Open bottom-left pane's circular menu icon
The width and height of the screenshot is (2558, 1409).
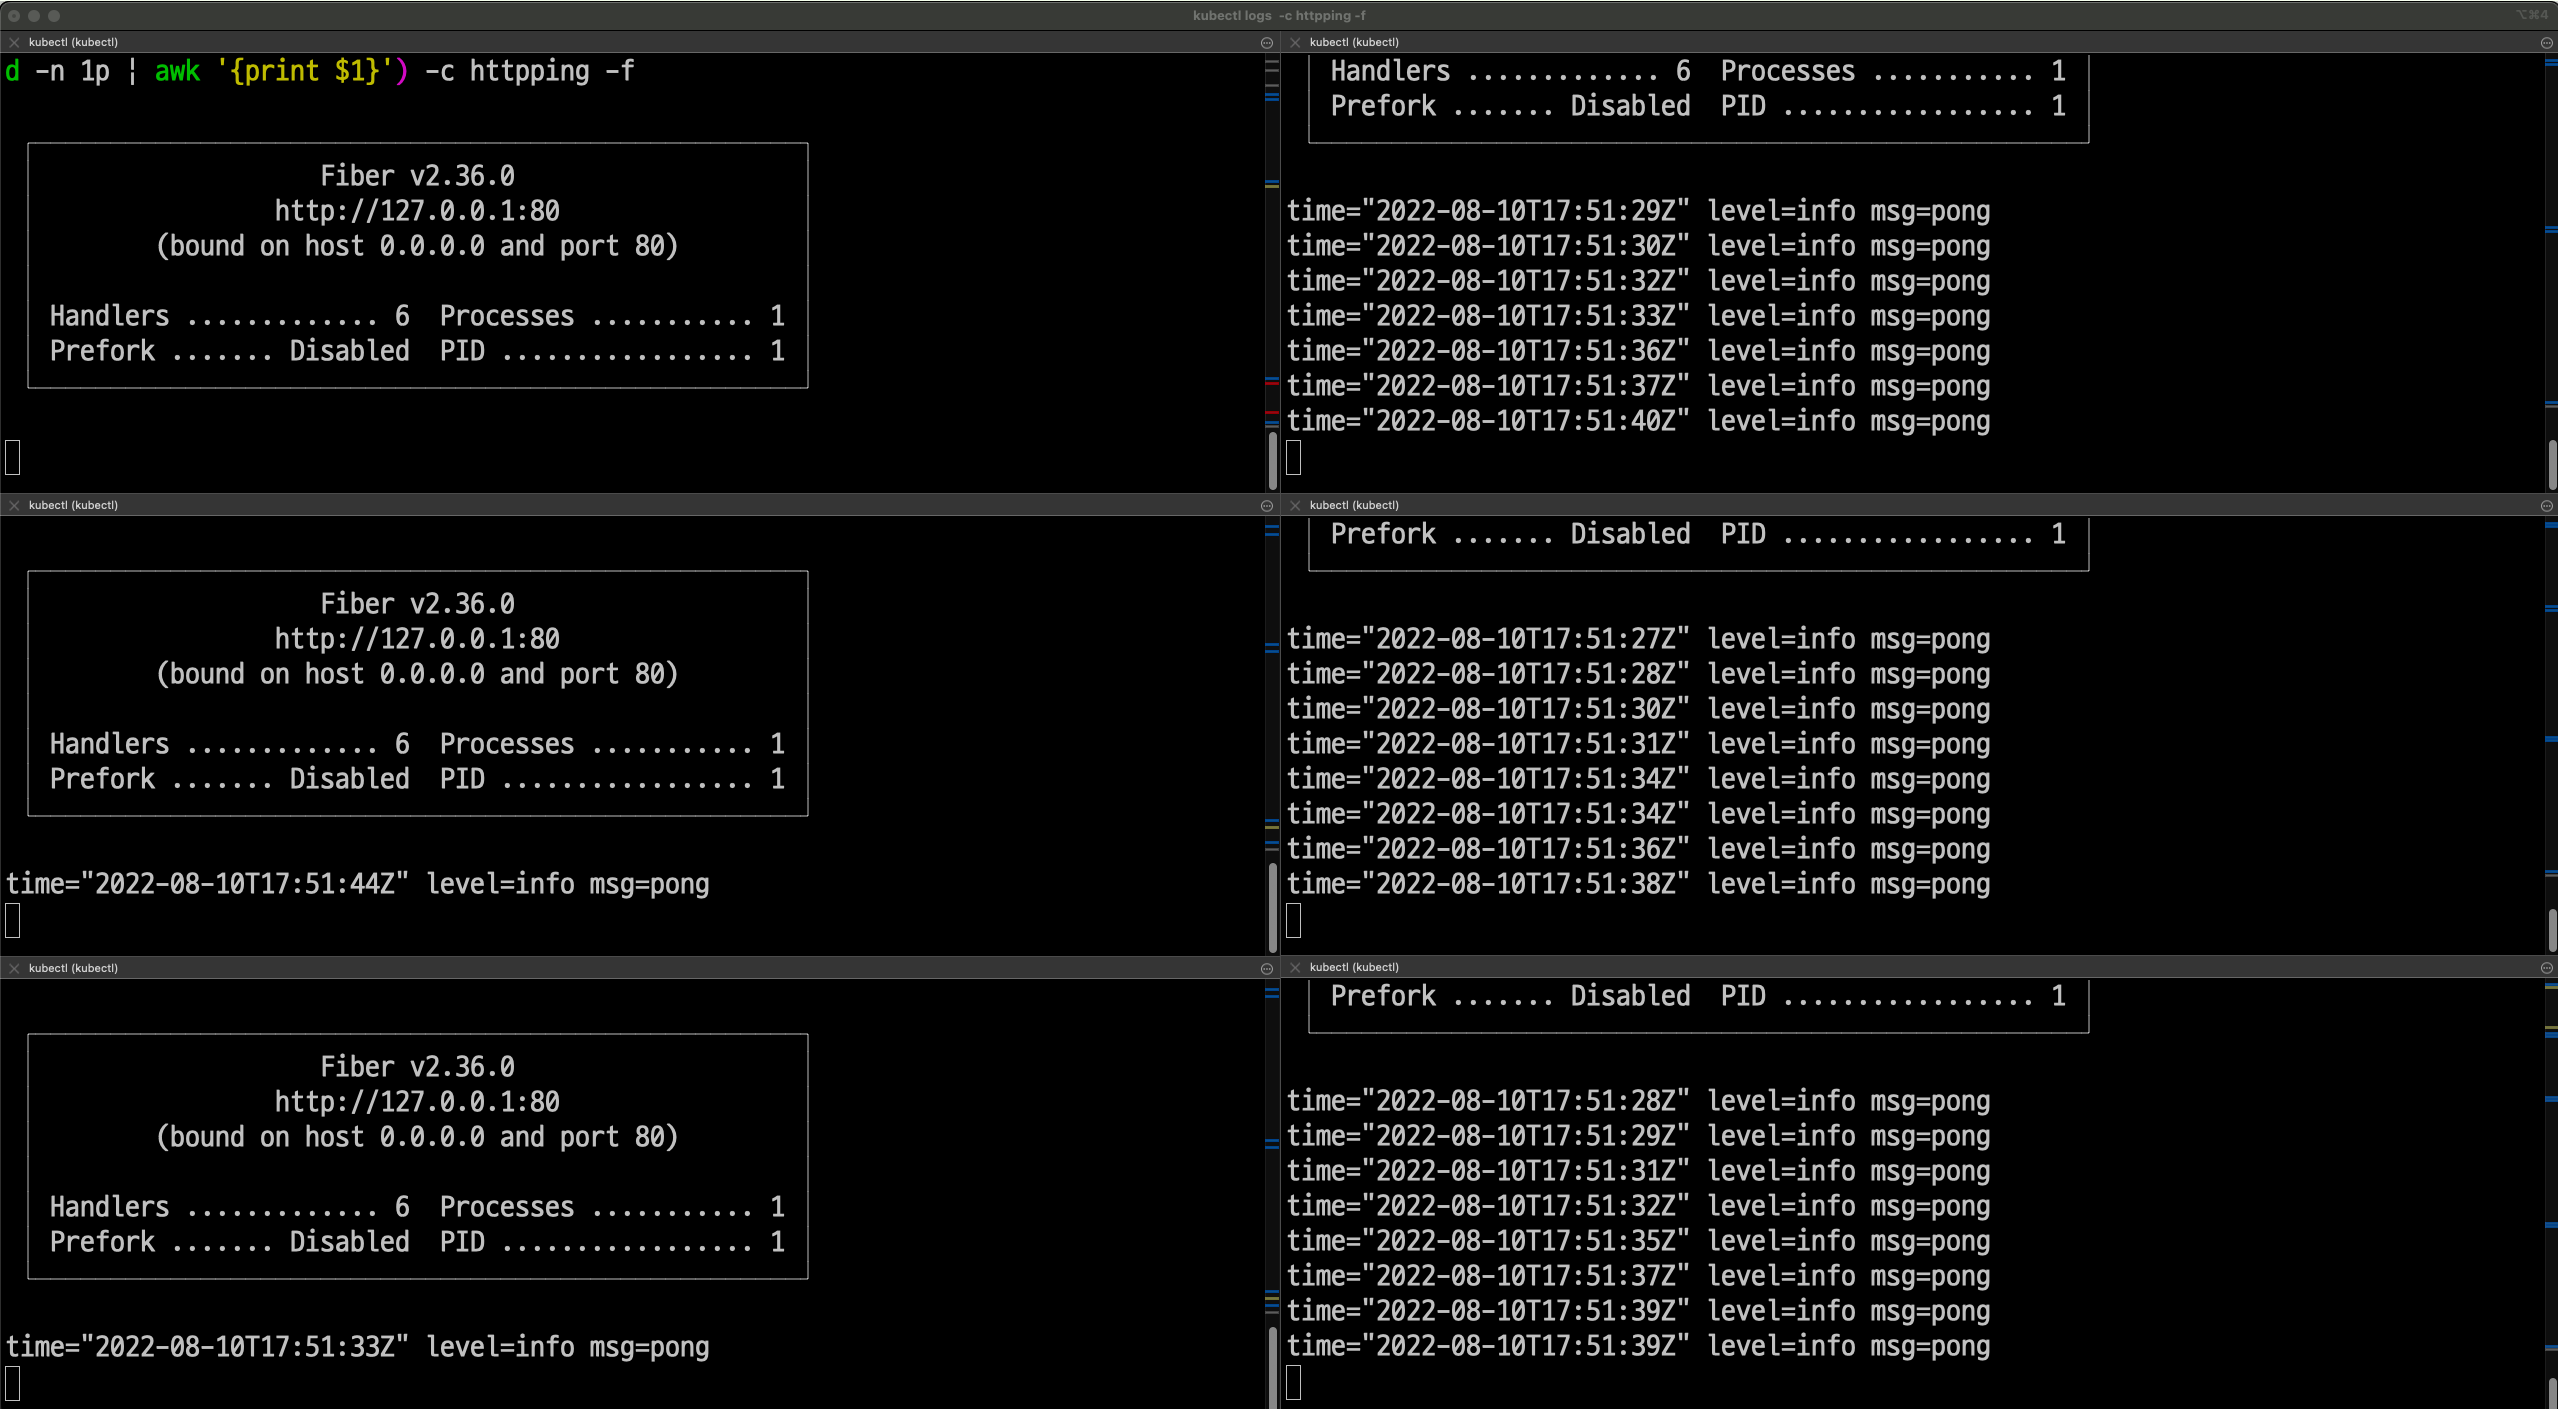pos(1267,969)
